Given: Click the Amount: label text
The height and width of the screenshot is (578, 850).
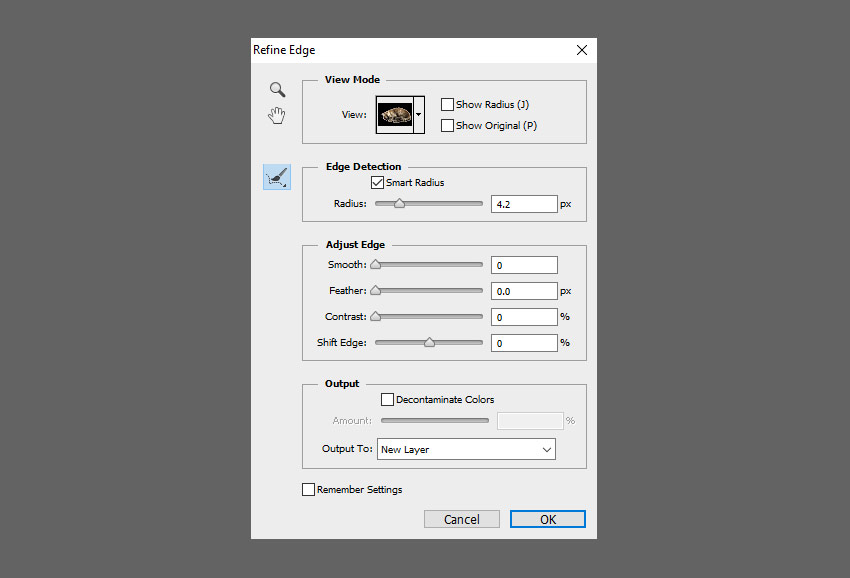Looking at the screenshot, I should coord(352,421).
